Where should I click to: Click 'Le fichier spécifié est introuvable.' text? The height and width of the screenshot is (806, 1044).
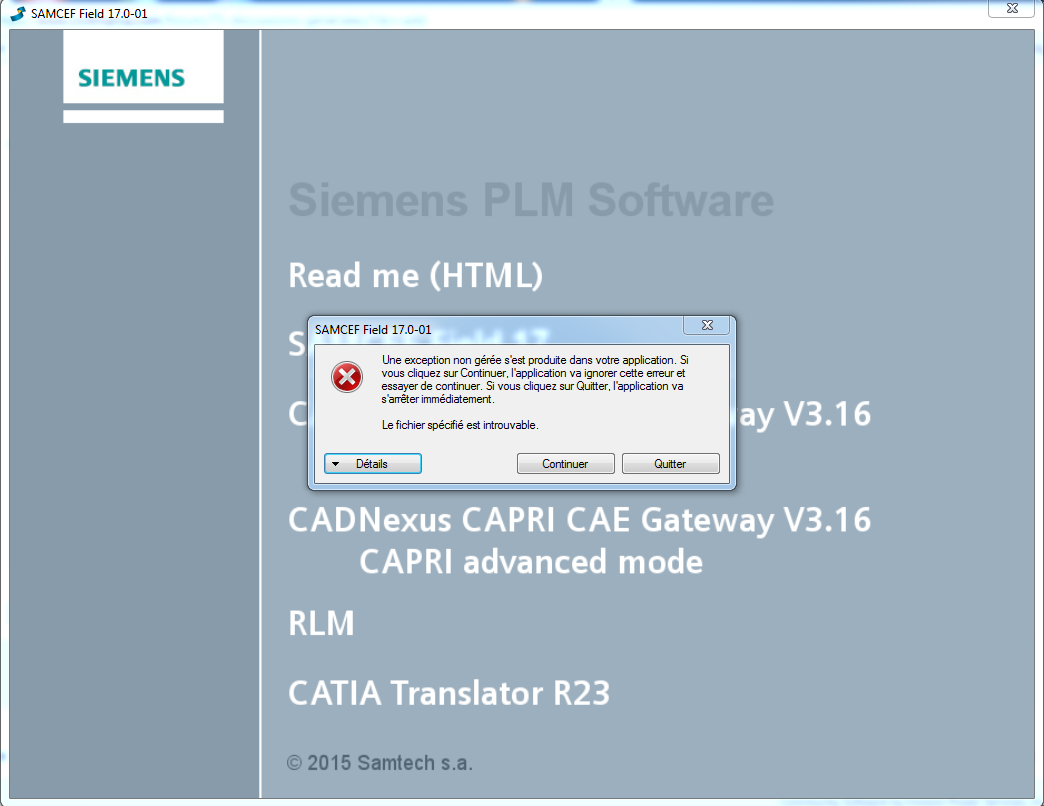pyautogui.click(x=460, y=425)
